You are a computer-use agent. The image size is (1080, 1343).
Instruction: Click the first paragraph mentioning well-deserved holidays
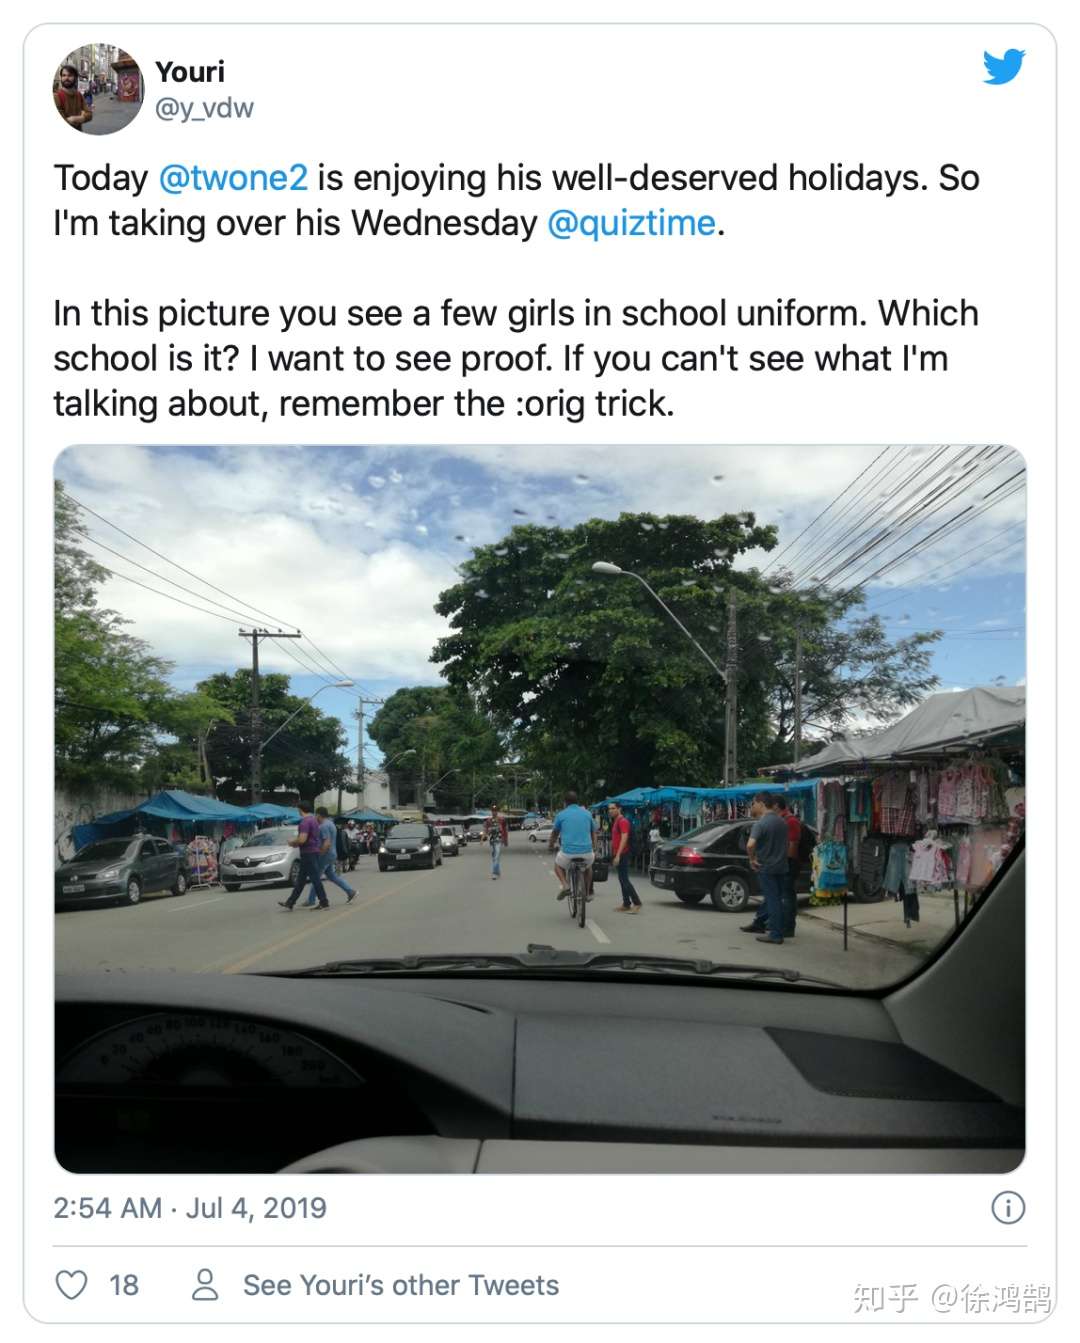click(x=515, y=200)
